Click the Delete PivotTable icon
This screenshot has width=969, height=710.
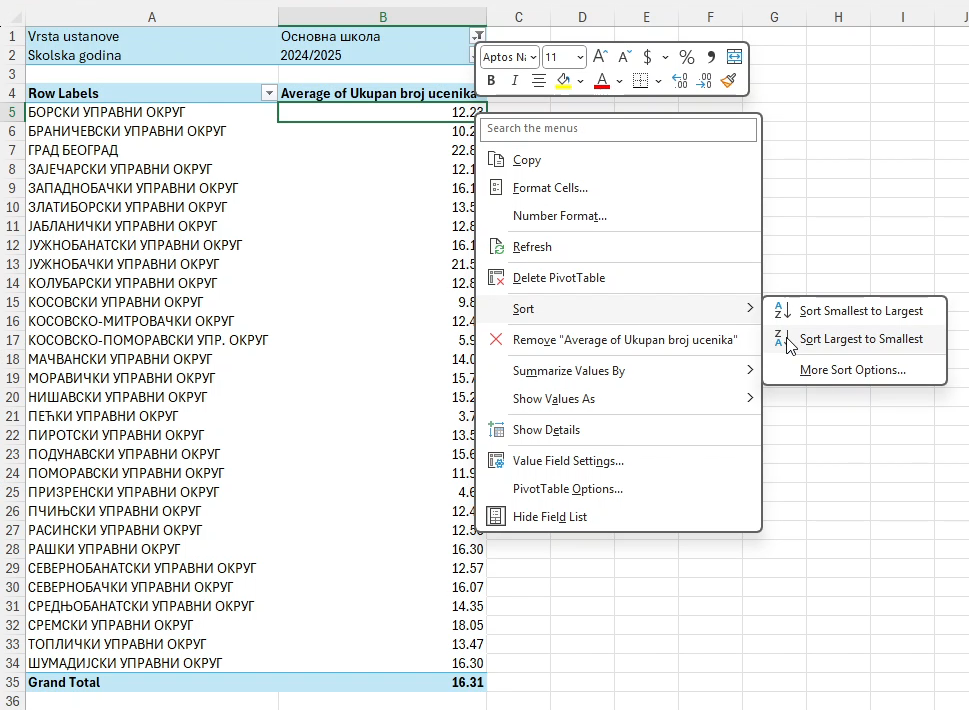[496, 277]
